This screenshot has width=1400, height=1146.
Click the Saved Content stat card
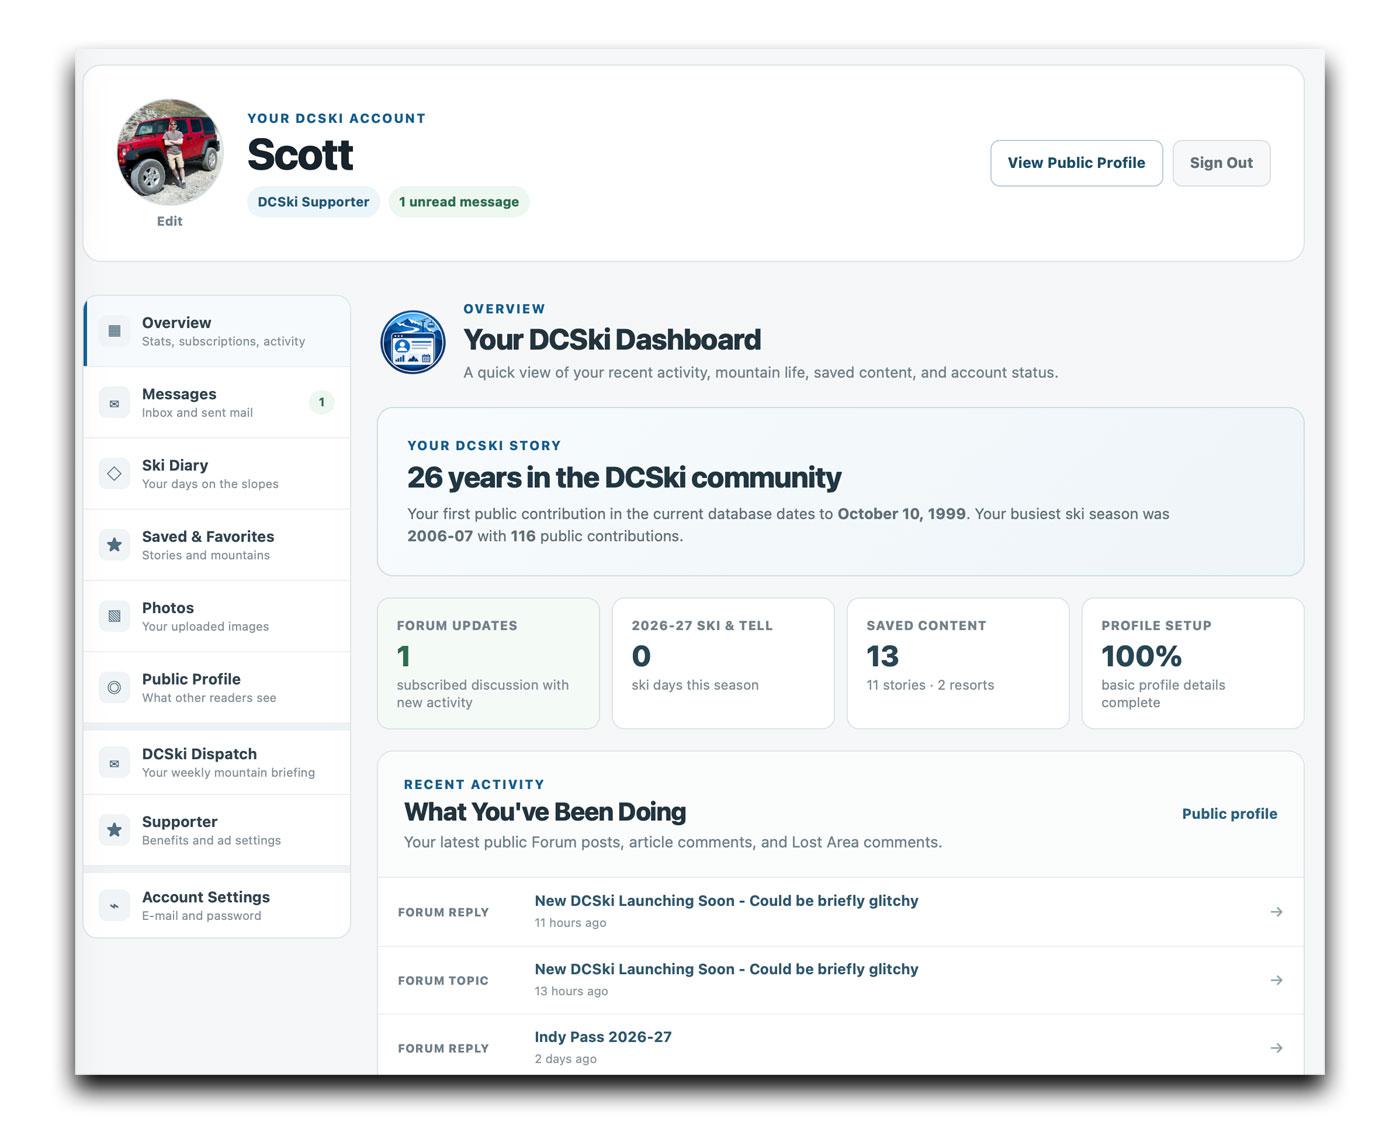[x=958, y=663]
